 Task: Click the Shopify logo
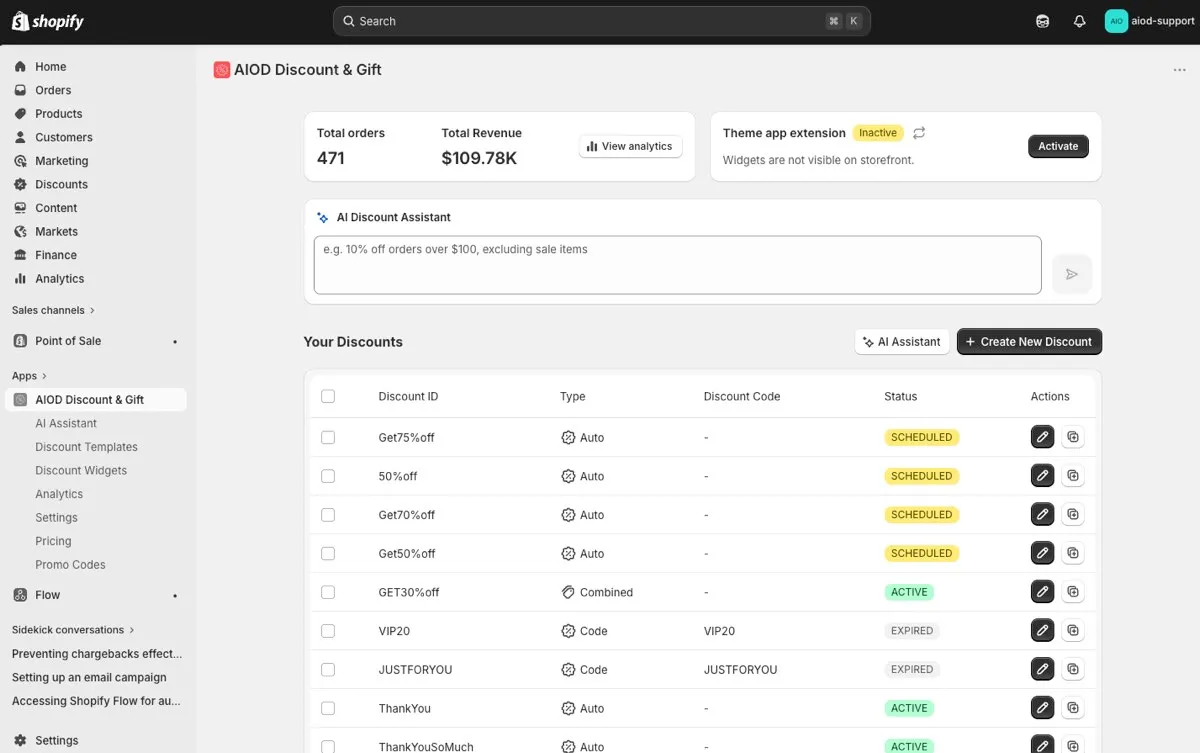coord(47,21)
